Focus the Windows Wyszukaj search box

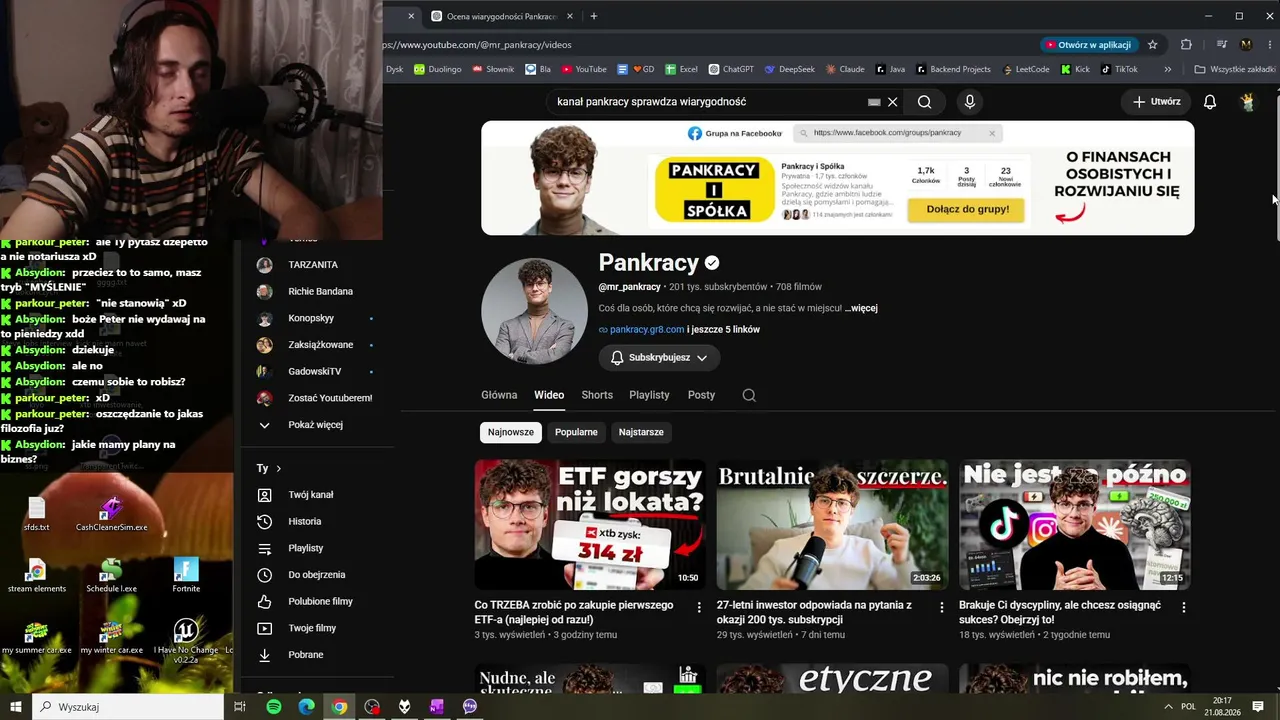(128, 707)
